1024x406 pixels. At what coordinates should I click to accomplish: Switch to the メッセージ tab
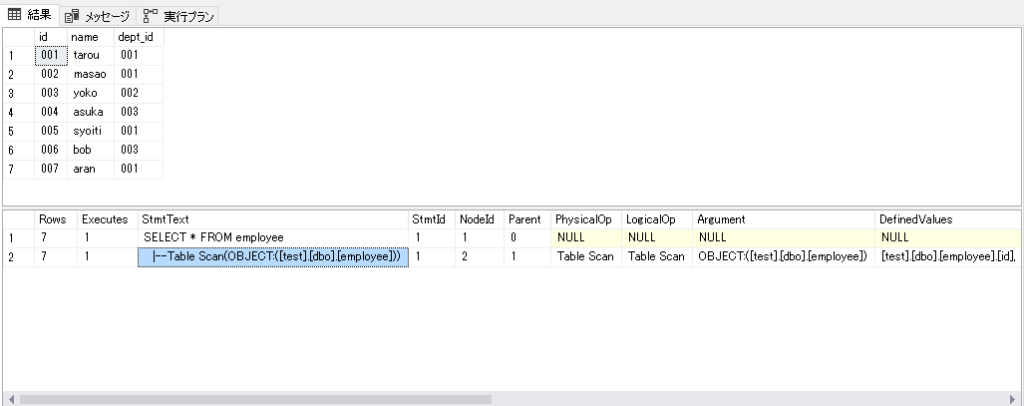point(98,16)
